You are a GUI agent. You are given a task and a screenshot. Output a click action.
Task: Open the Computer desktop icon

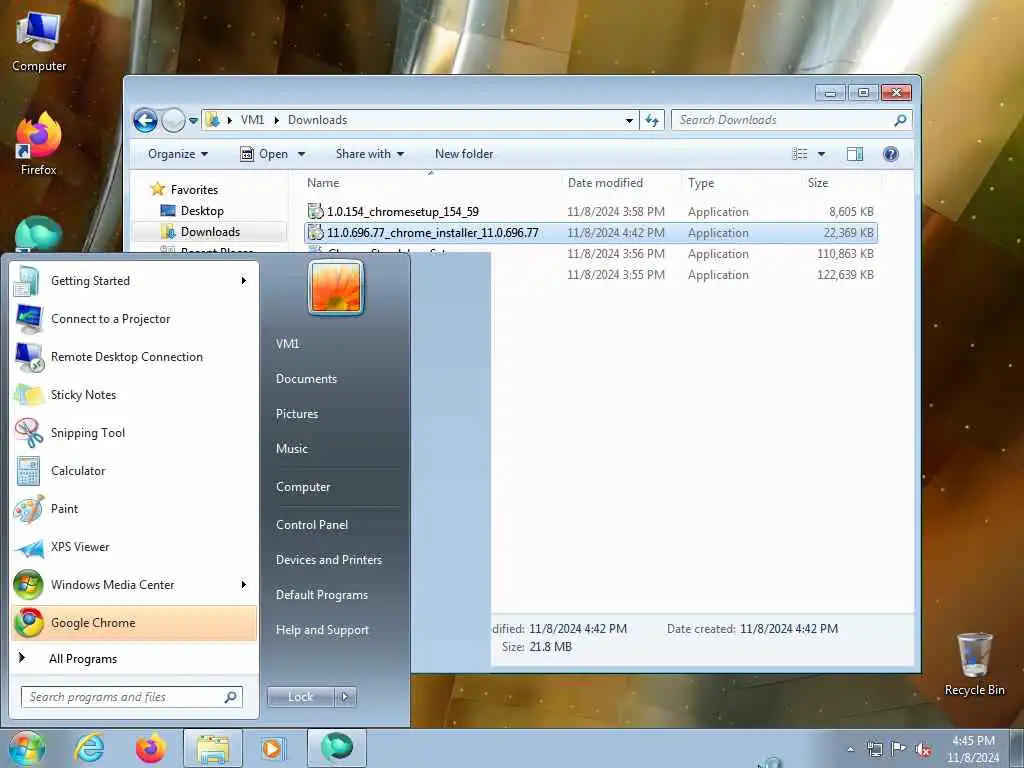[39, 43]
